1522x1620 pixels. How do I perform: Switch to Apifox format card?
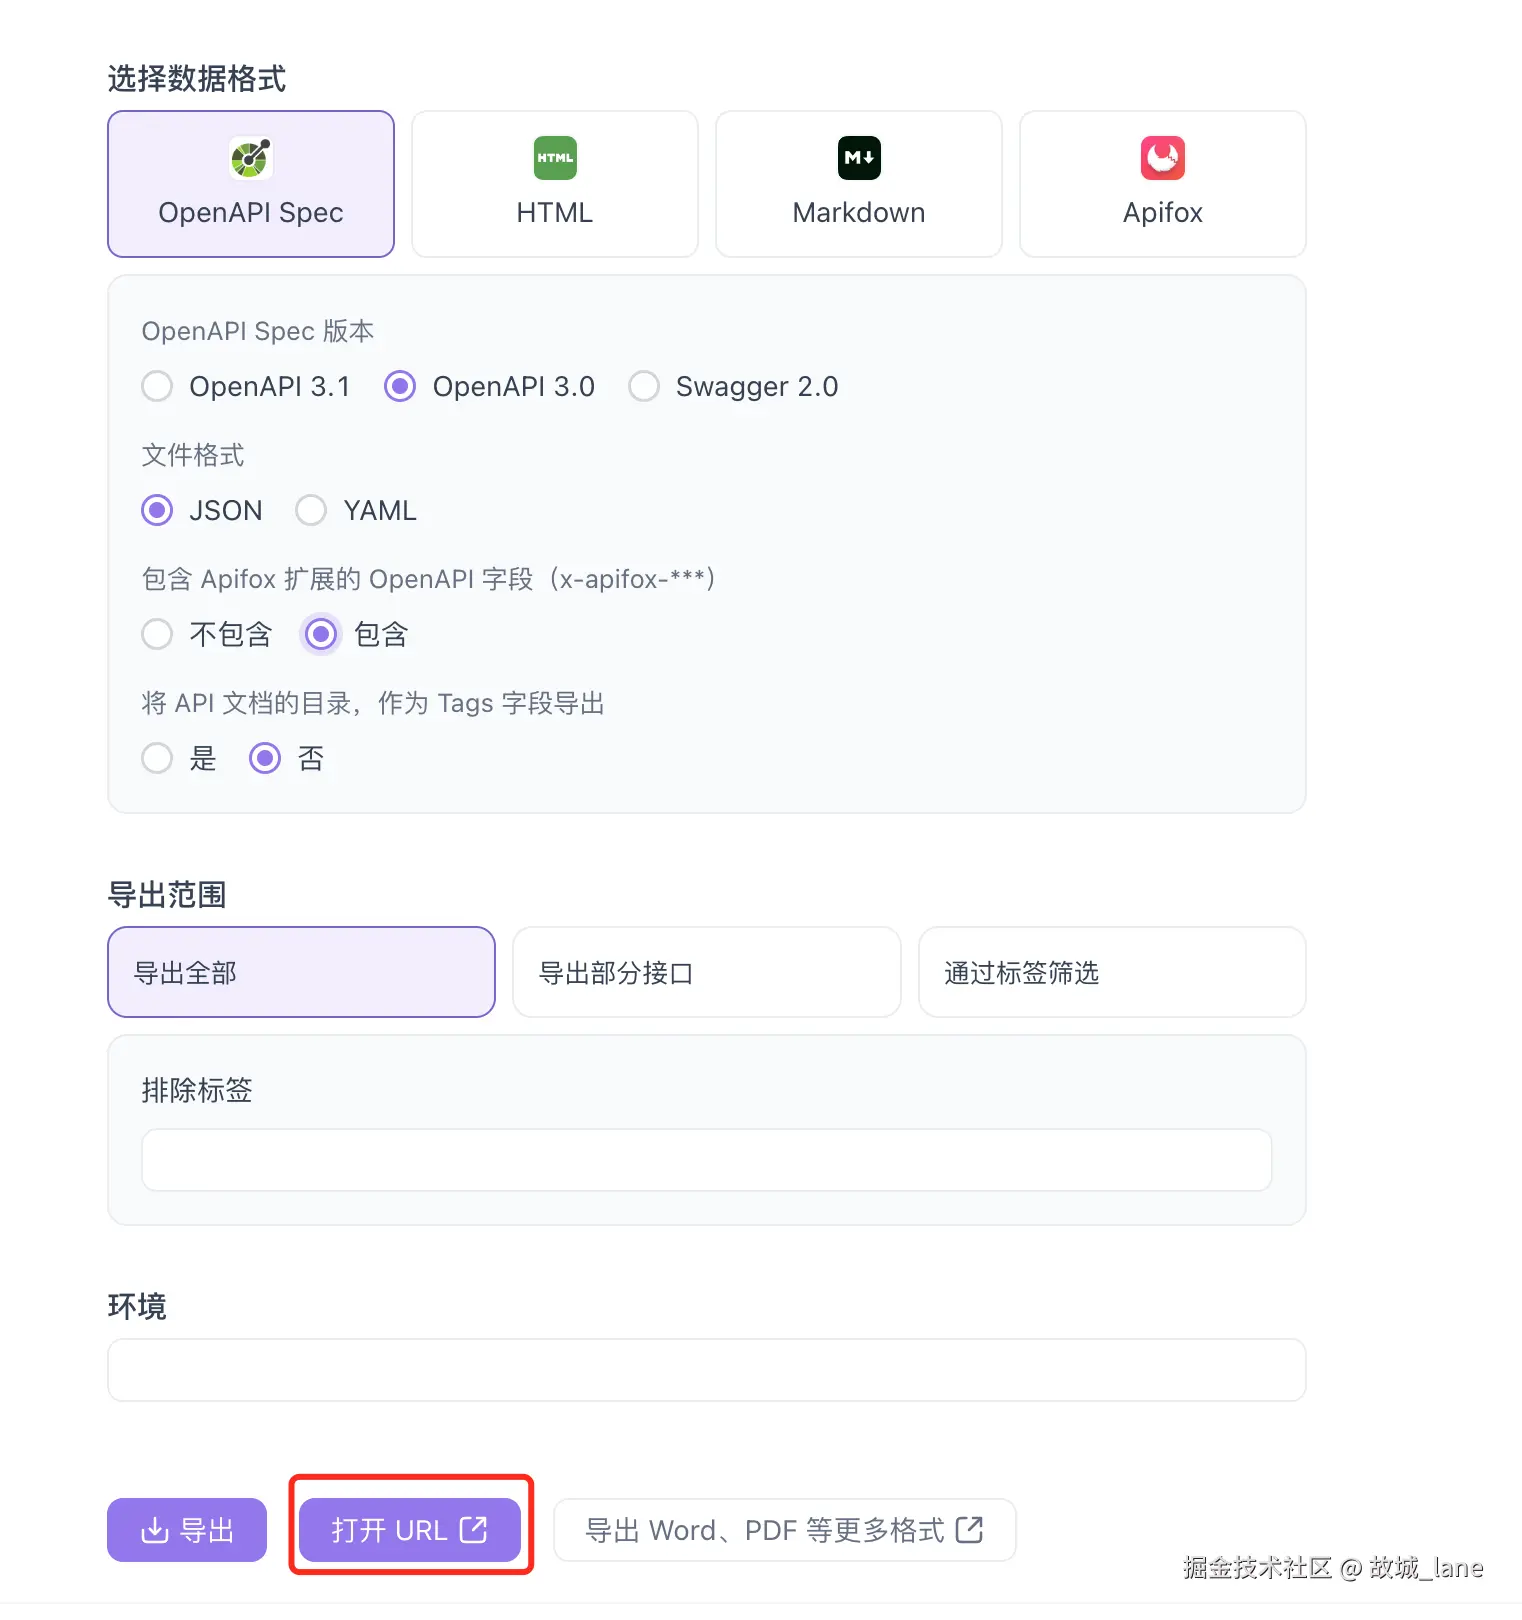point(1163,184)
